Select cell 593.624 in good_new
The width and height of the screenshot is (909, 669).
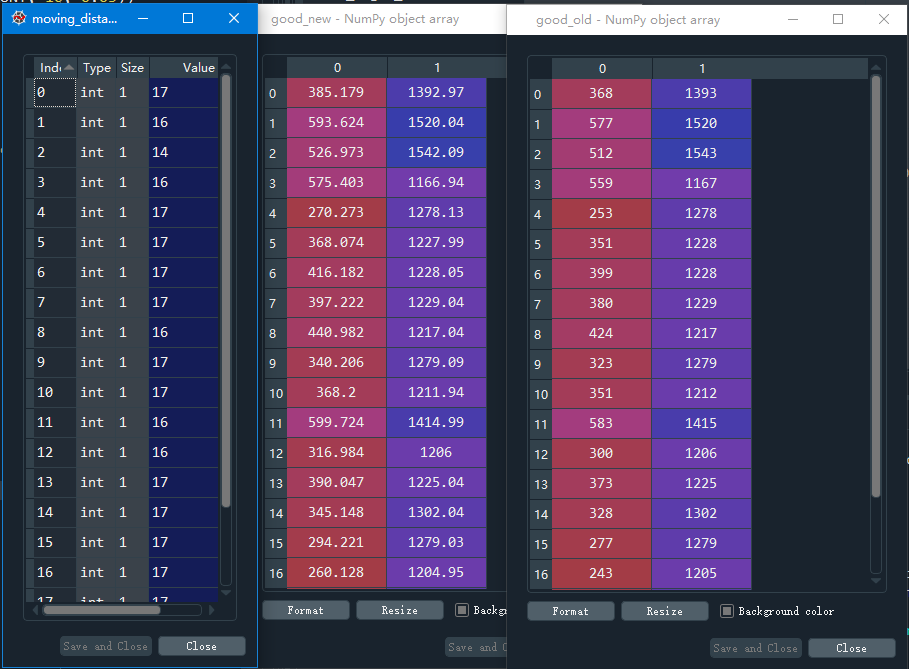336,122
